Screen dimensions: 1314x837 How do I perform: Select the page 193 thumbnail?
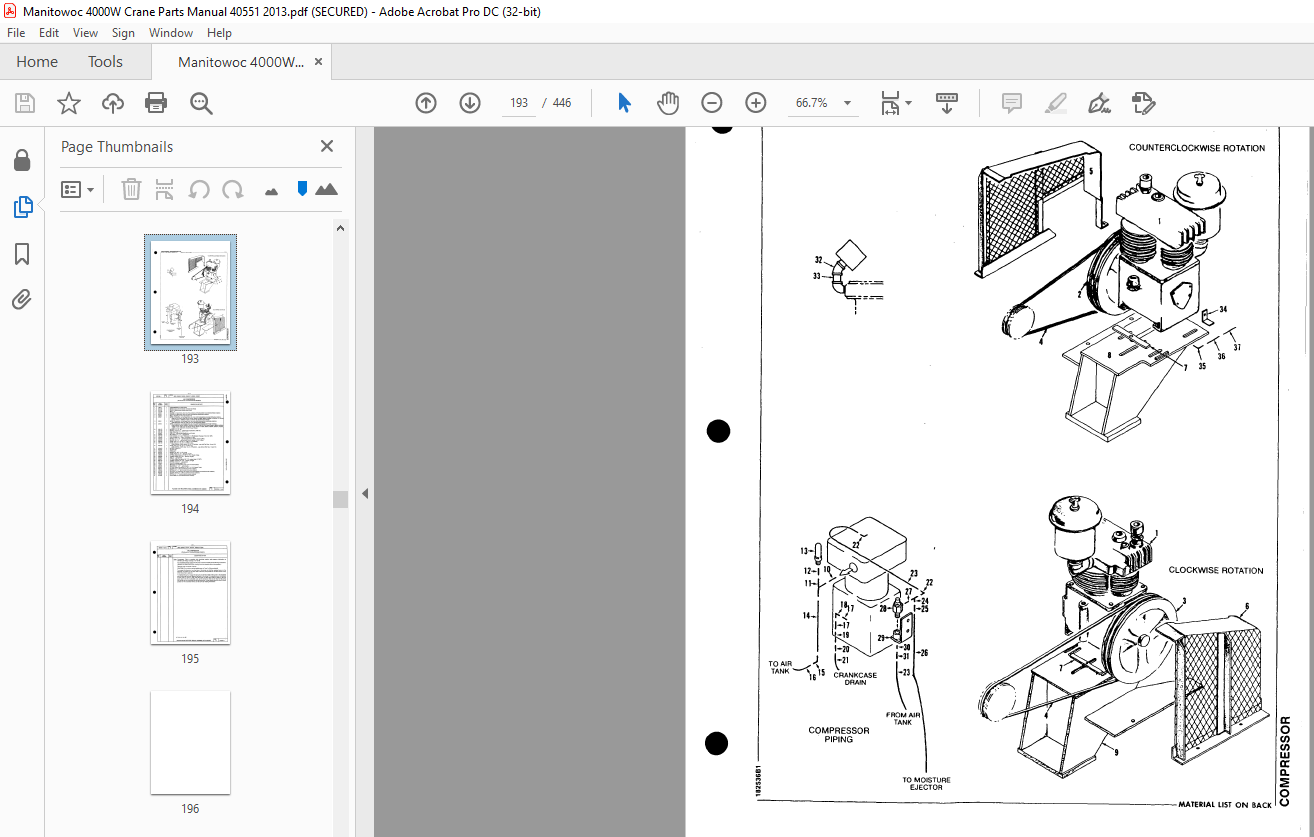(x=190, y=293)
